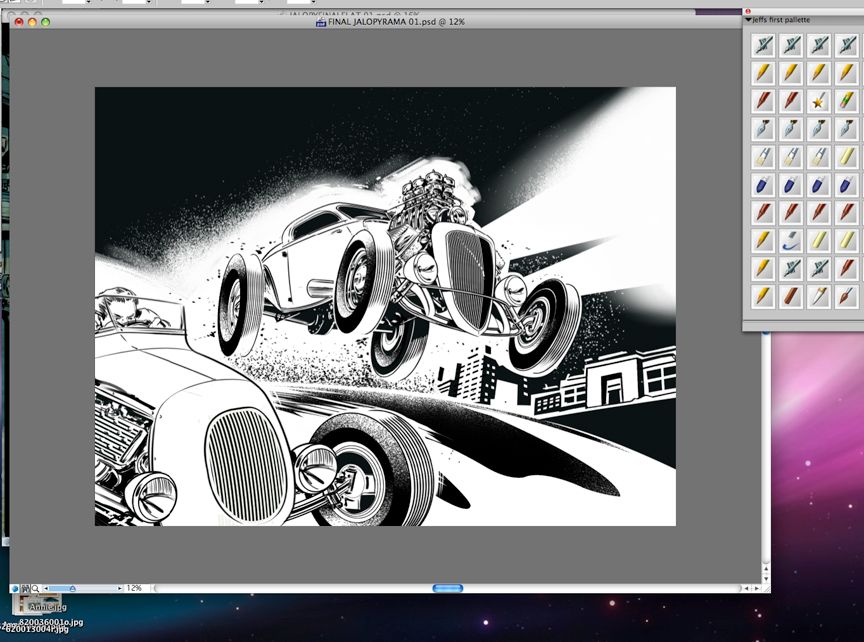Choose the first brown conte brush in the third row
This screenshot has height=642, width=864.
click(x=763, y=101)
